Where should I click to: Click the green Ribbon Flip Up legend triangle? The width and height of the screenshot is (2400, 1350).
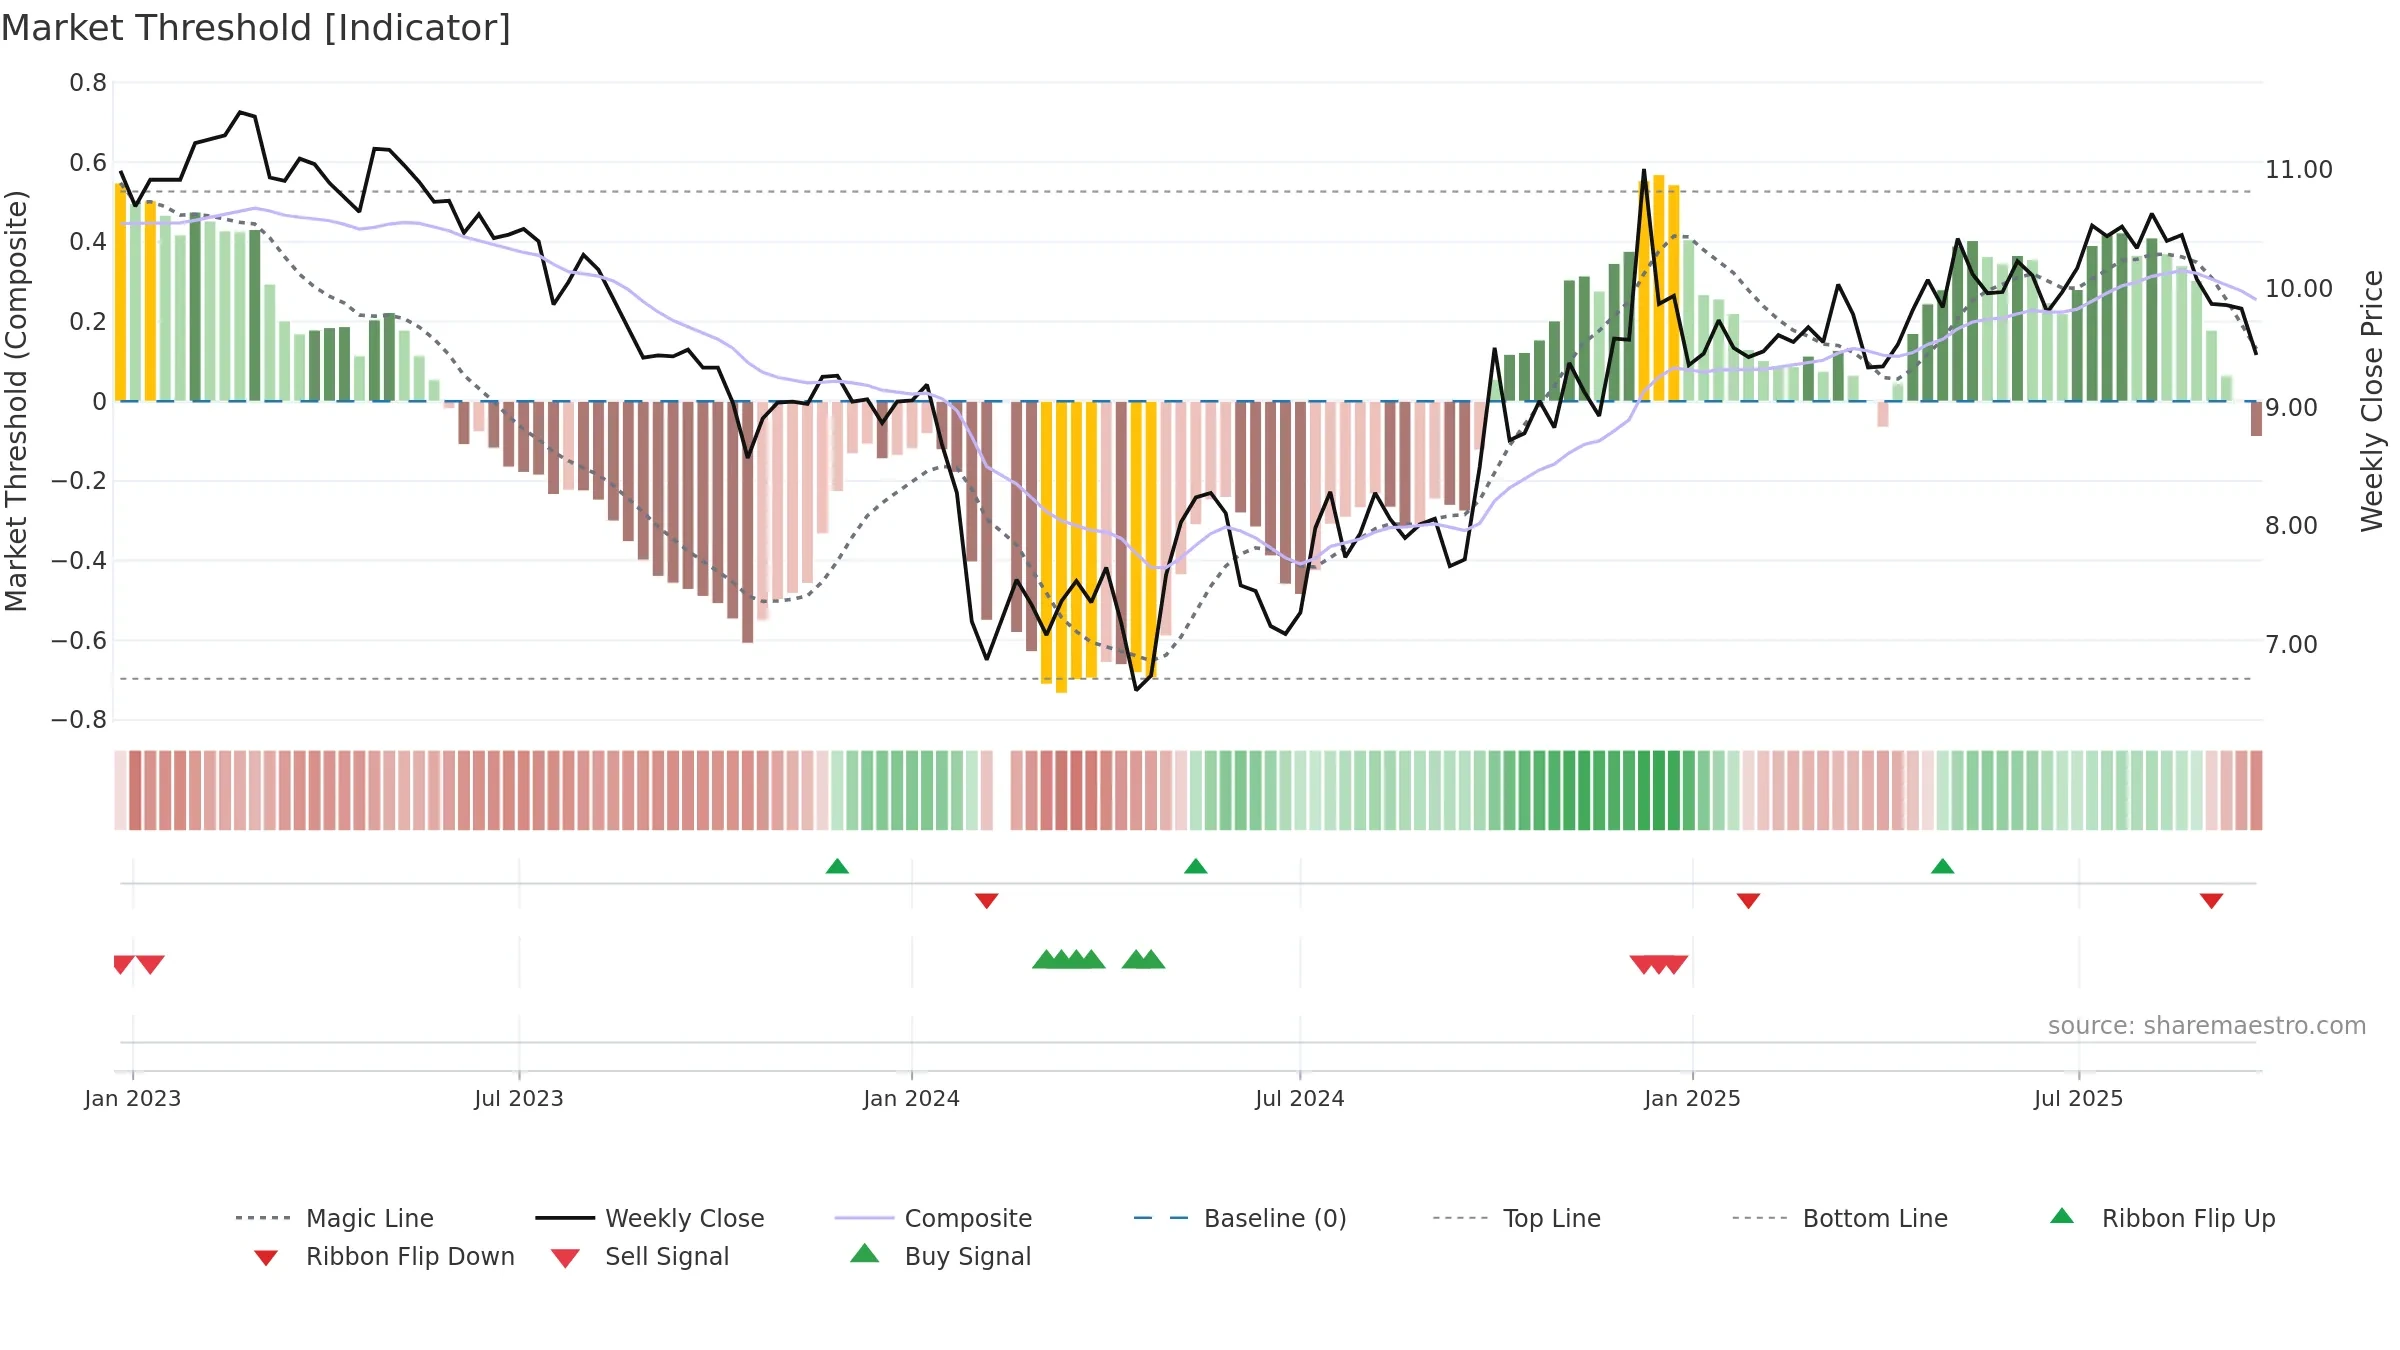tap(2062, 1216)
